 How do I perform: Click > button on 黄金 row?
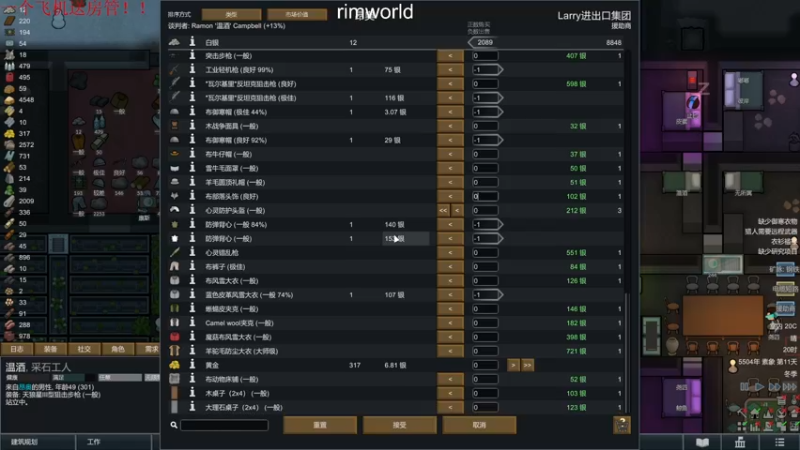coord(513,365)
